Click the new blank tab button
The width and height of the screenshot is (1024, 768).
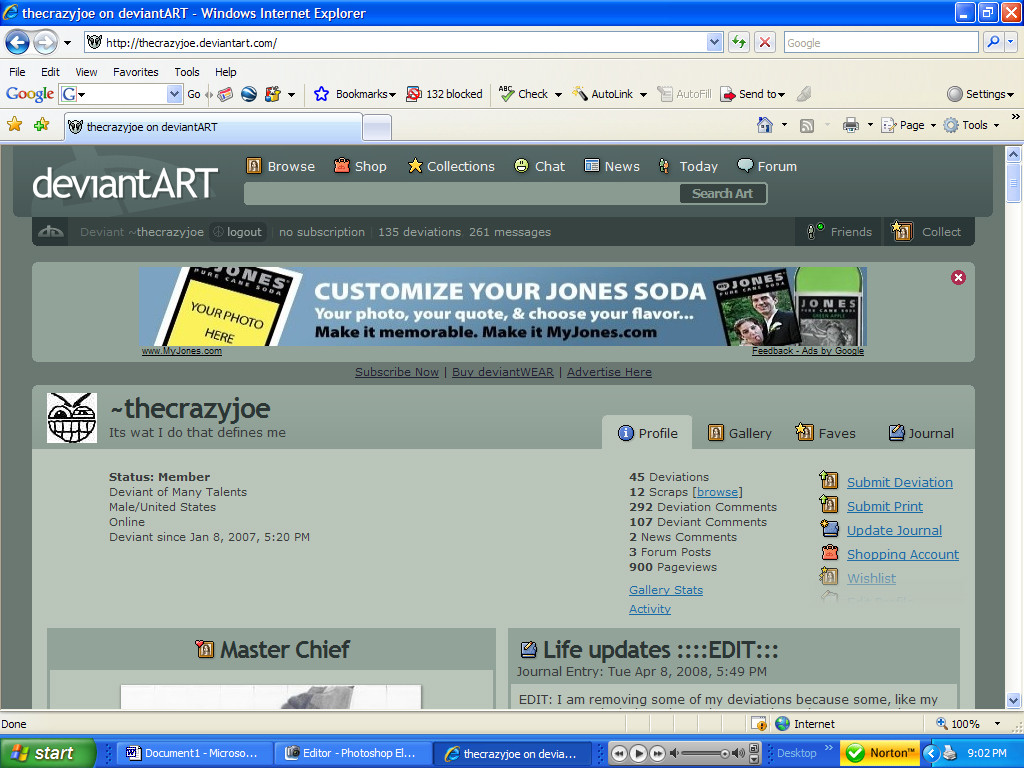click(x=377, y=127)
